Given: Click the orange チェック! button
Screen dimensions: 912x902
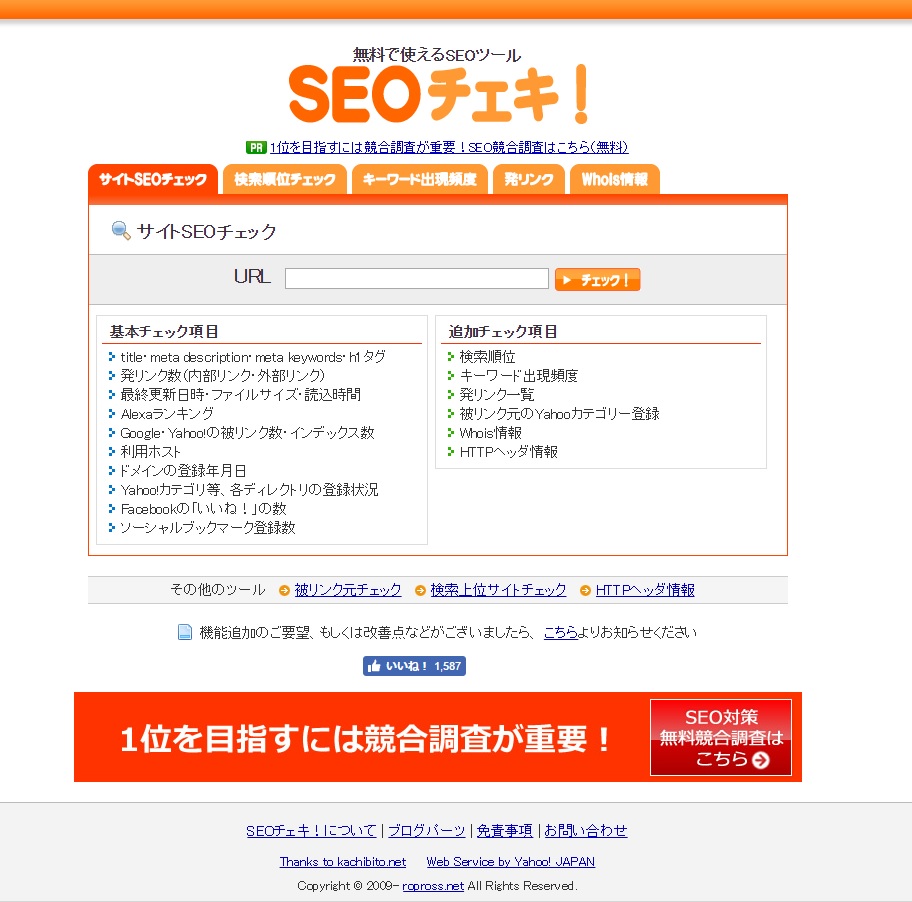Looking at the screenshot, I should point(597,280).
